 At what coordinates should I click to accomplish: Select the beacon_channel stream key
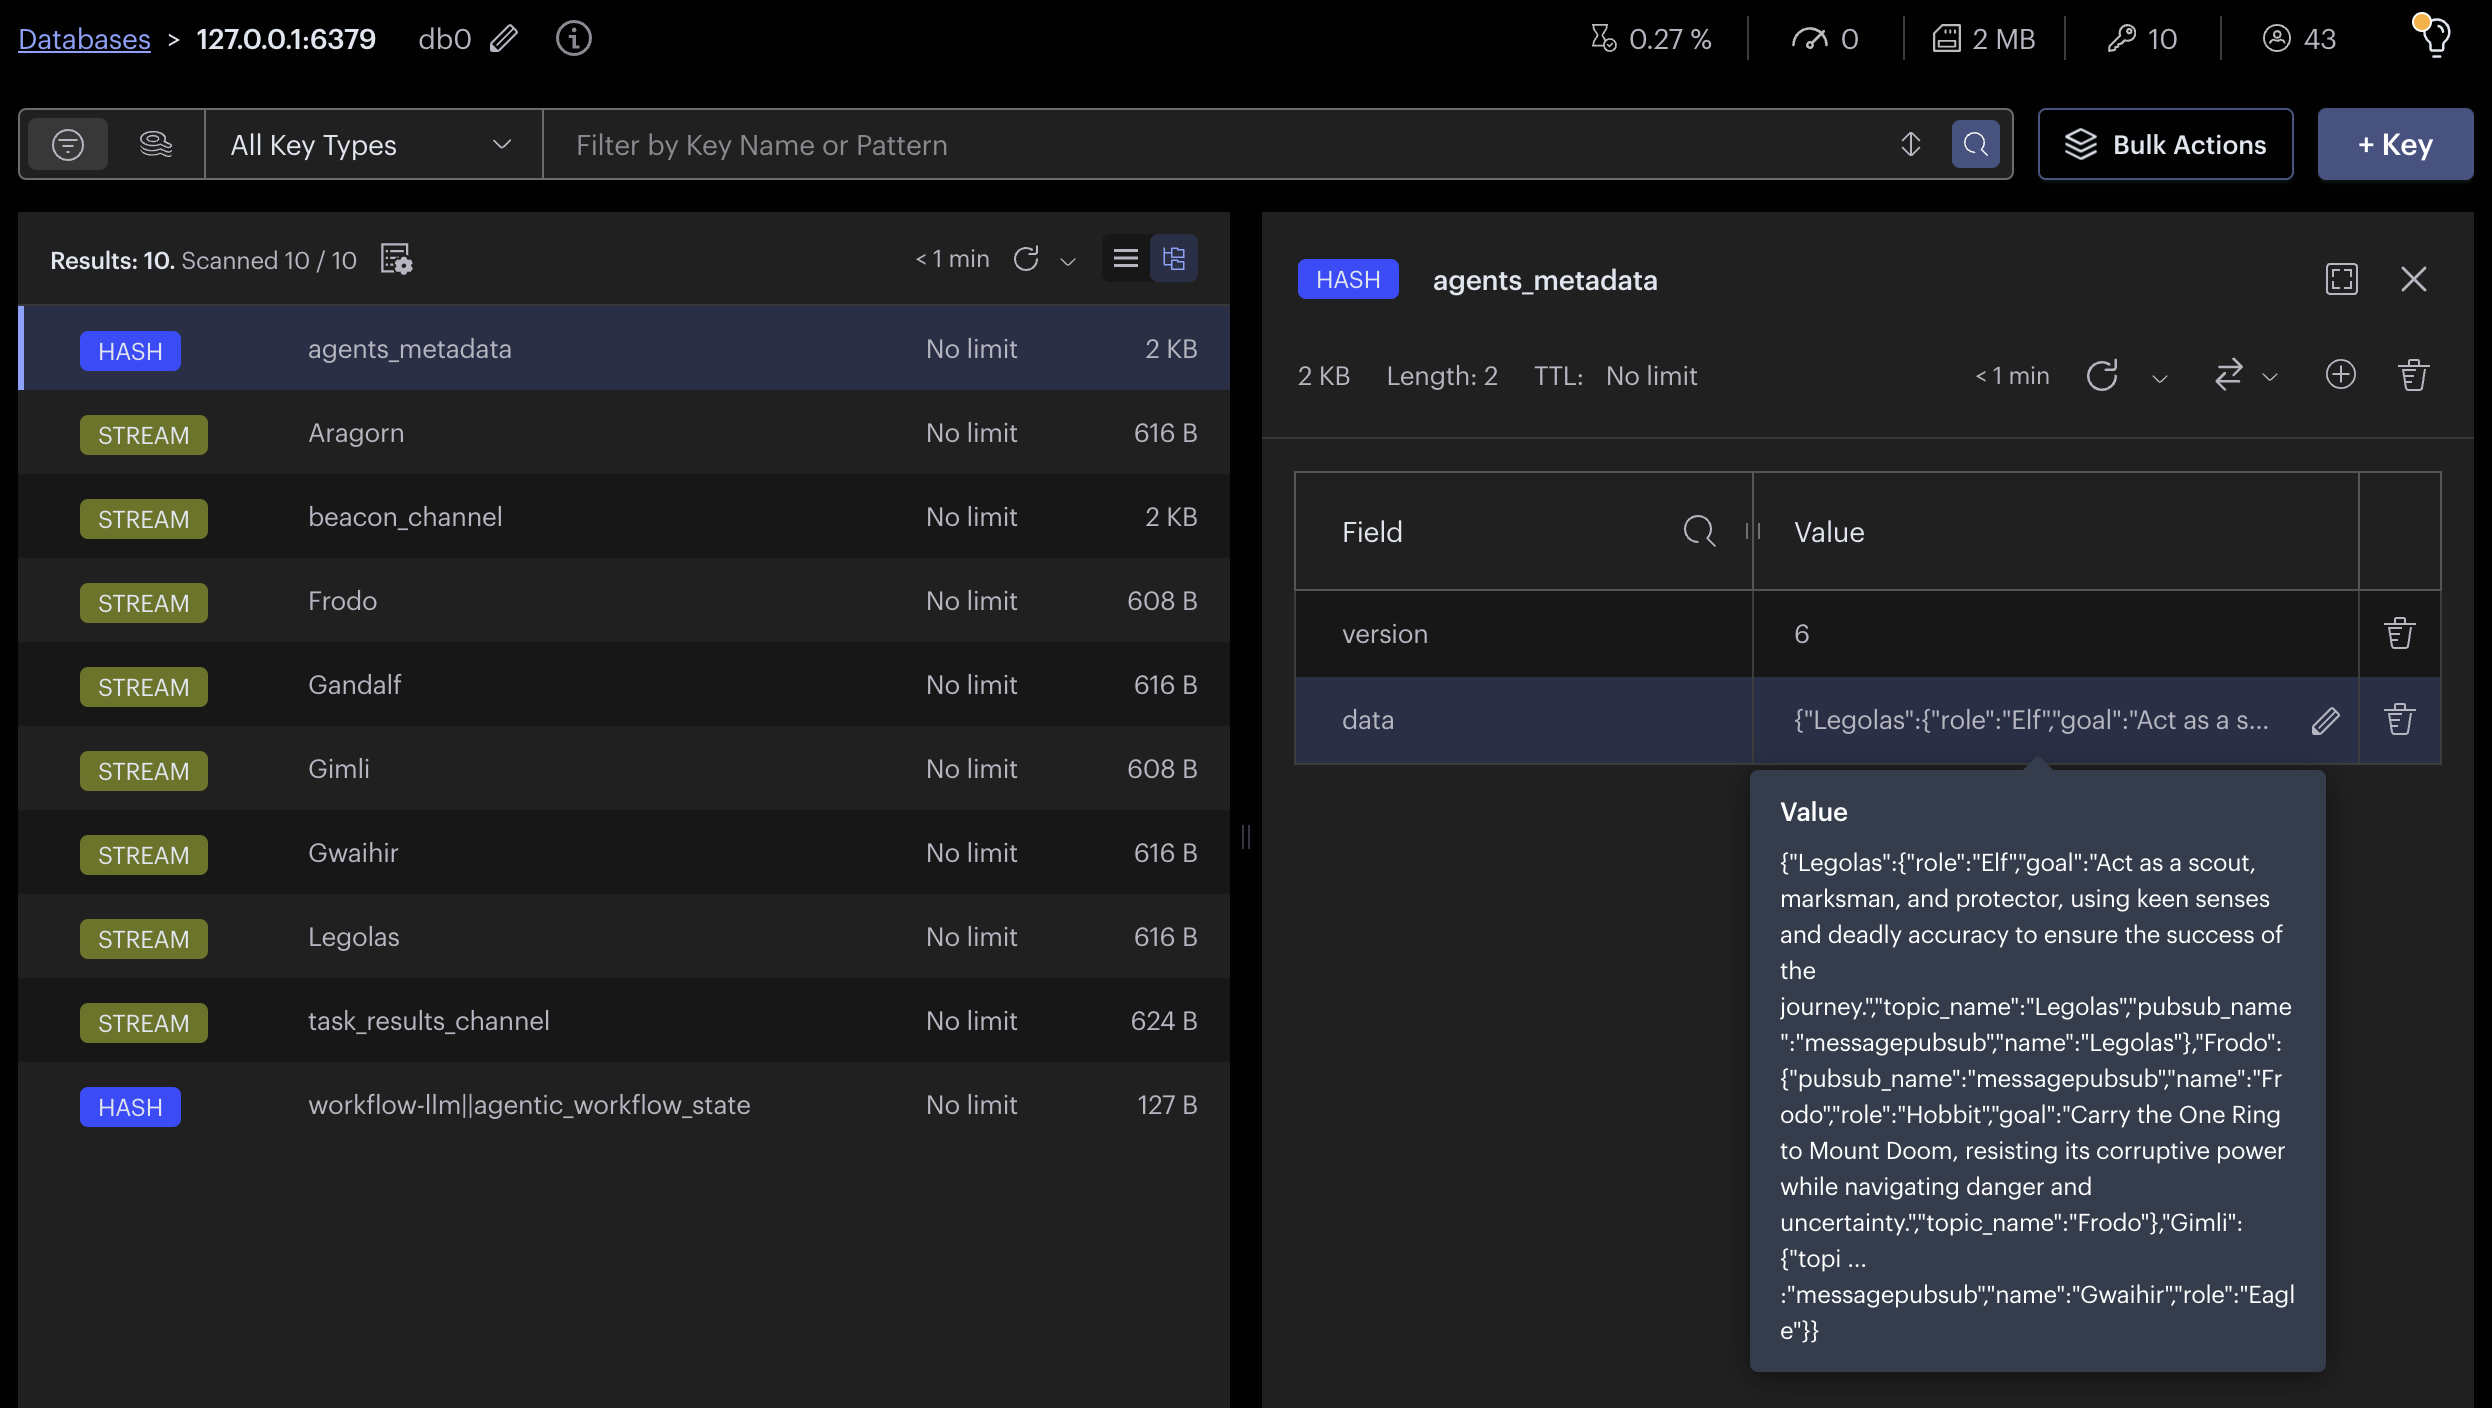404,517
